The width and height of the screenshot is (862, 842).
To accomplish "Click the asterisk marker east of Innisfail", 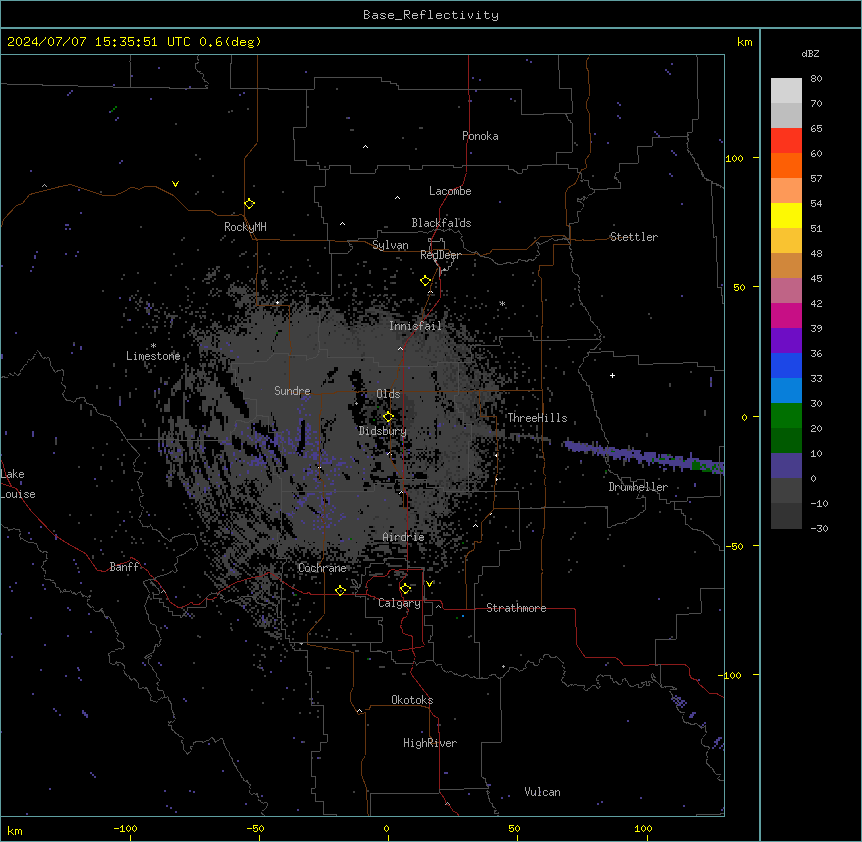I will point(502,303).
